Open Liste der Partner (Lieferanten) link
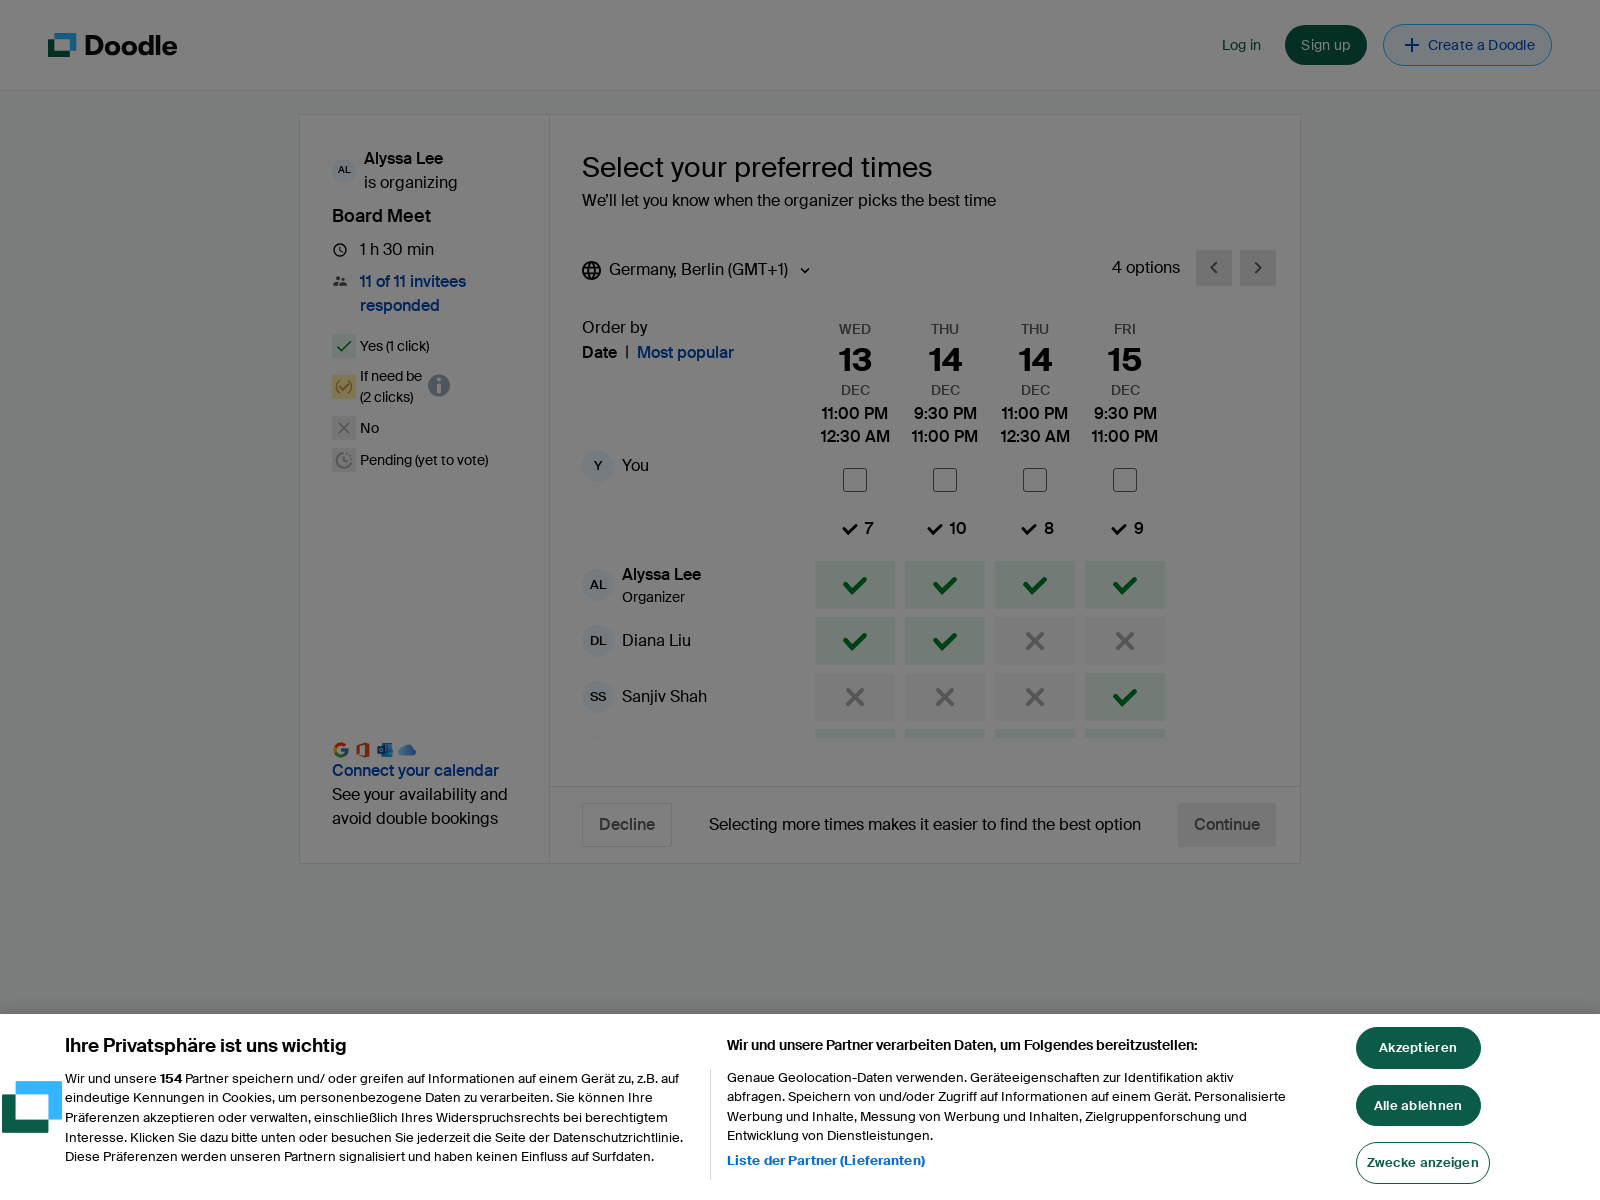This screenshot has height=1200, width=1600. point(826,1161)
